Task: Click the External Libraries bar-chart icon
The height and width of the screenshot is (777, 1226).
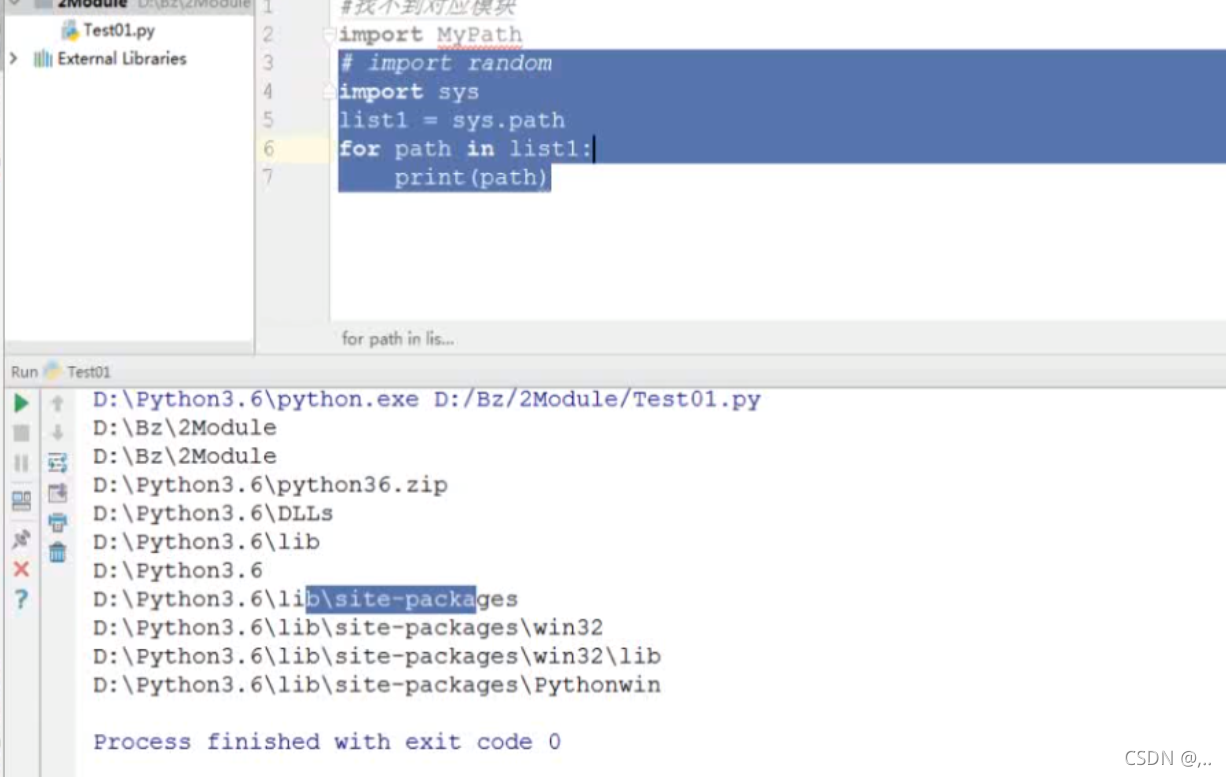Action: 43,59
